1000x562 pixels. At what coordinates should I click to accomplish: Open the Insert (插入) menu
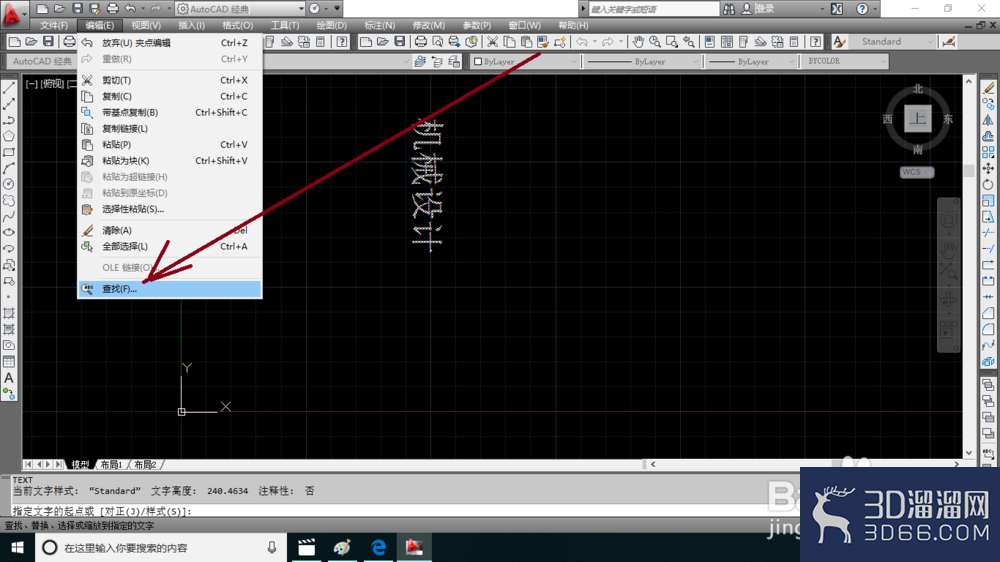point(191,26)
